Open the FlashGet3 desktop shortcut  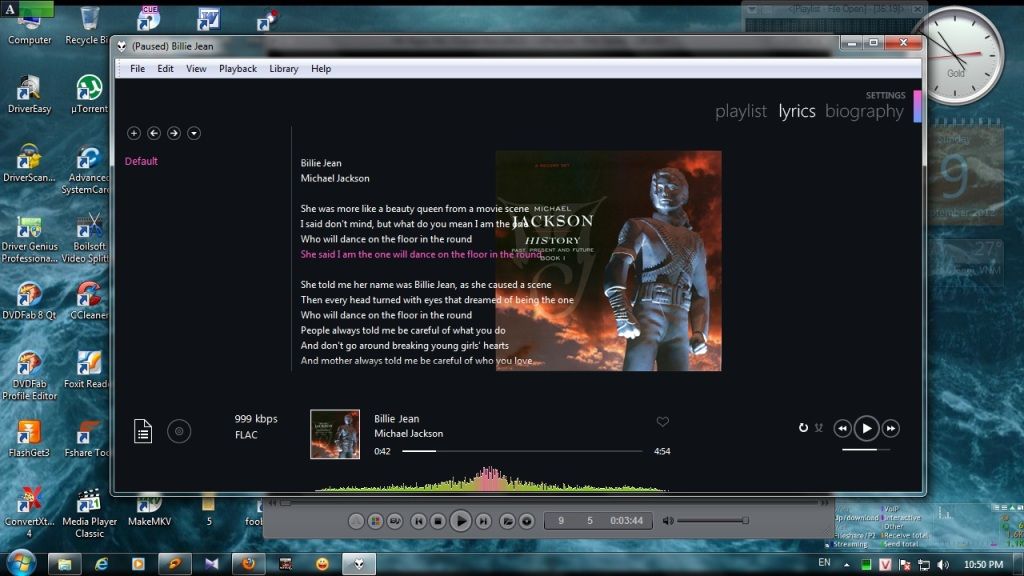pos(29,439)
